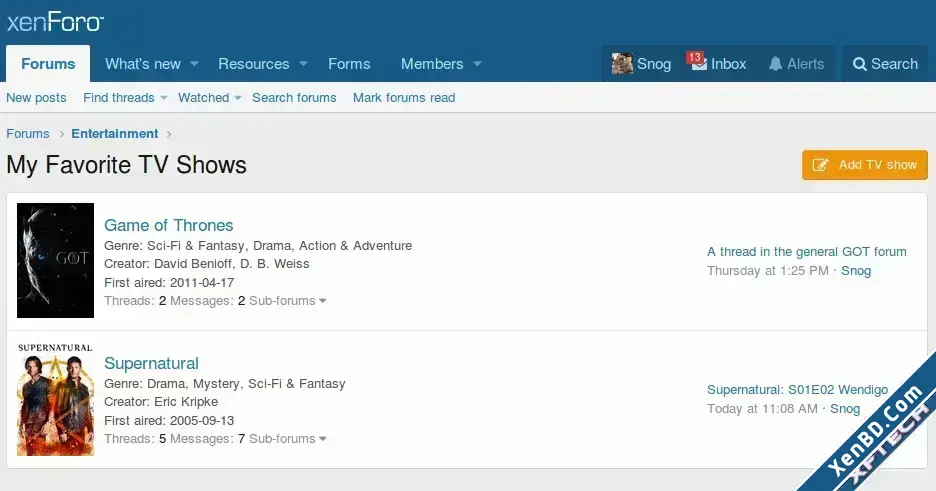Open the Alerts bell icon
The width and height of the screenshot is (936, 491).
click(x=775, y=64)
